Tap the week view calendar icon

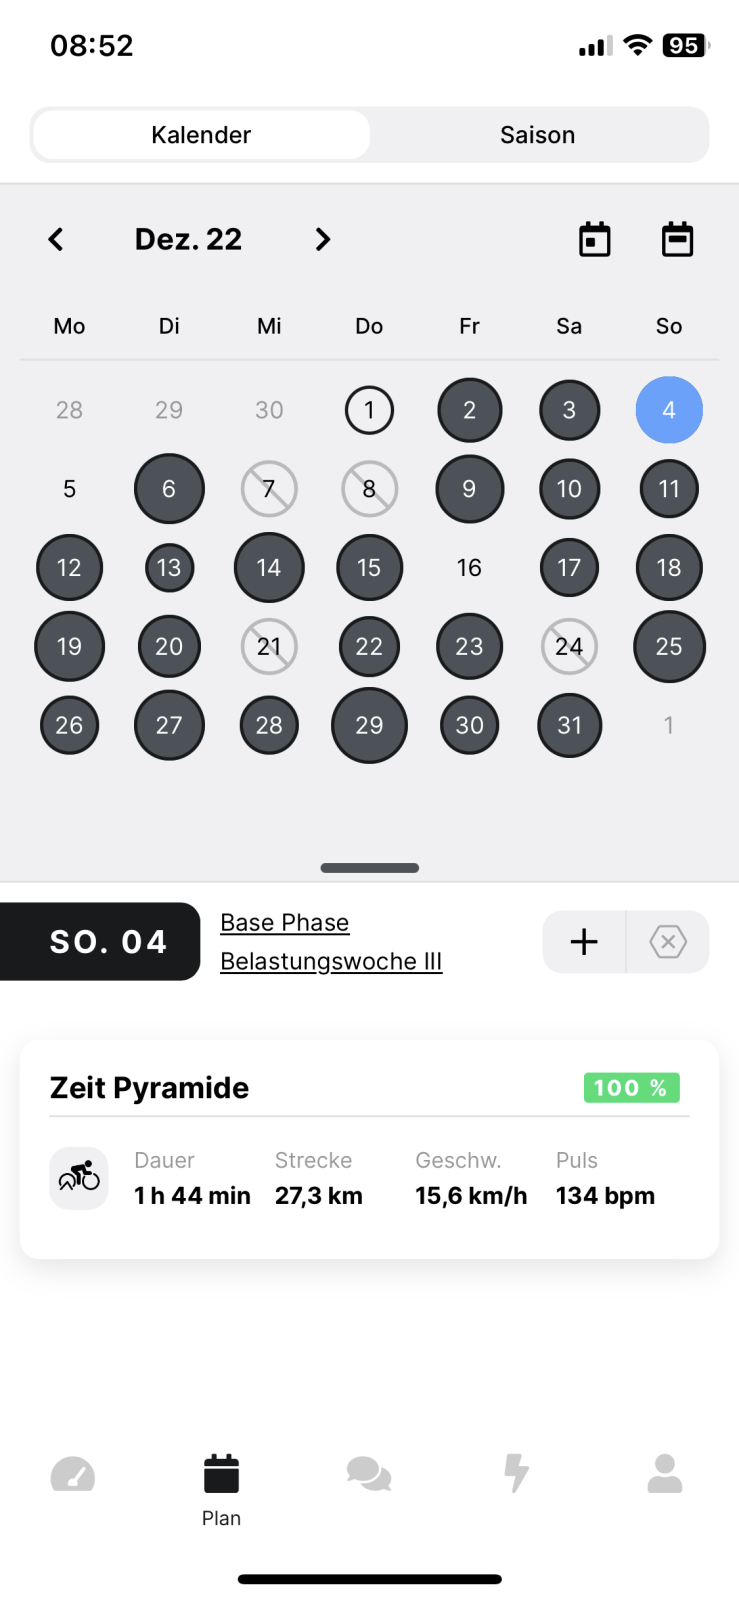click(677, 240)
